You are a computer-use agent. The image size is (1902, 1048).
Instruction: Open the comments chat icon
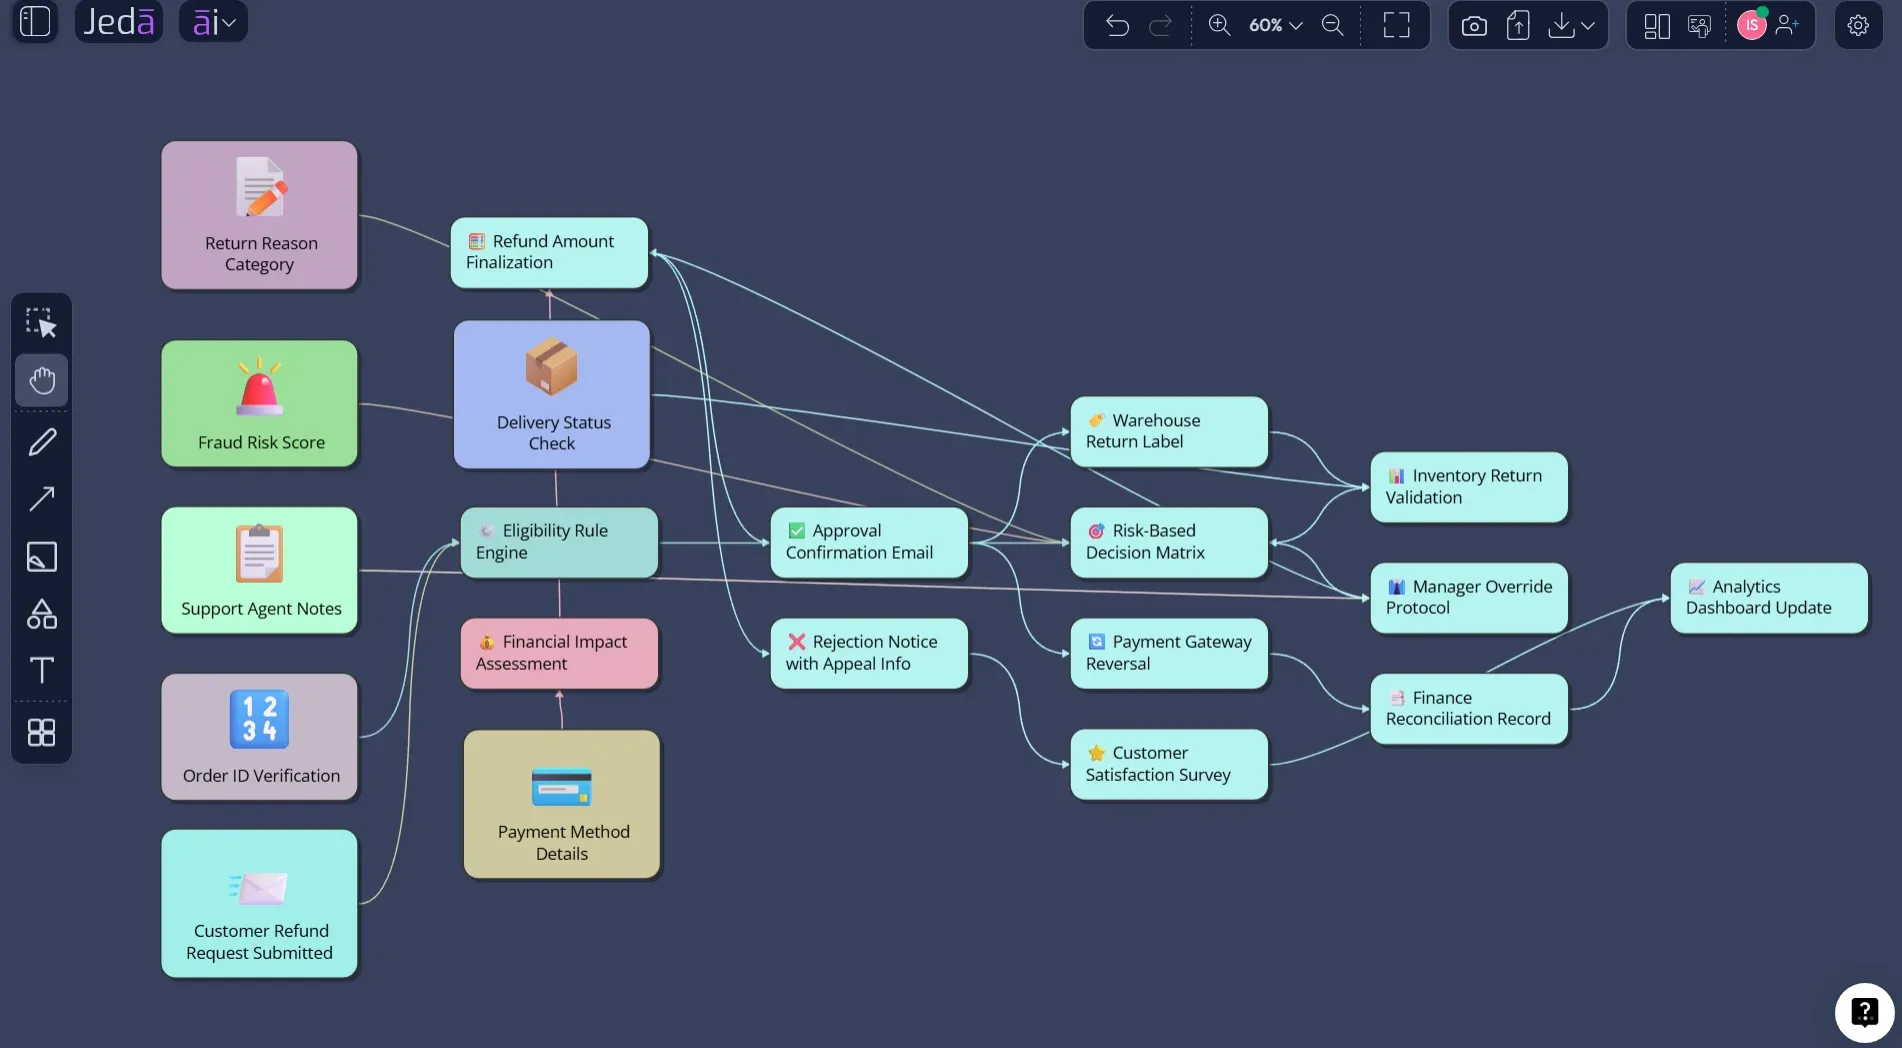pyautogui.click(x=1700, y=26)
